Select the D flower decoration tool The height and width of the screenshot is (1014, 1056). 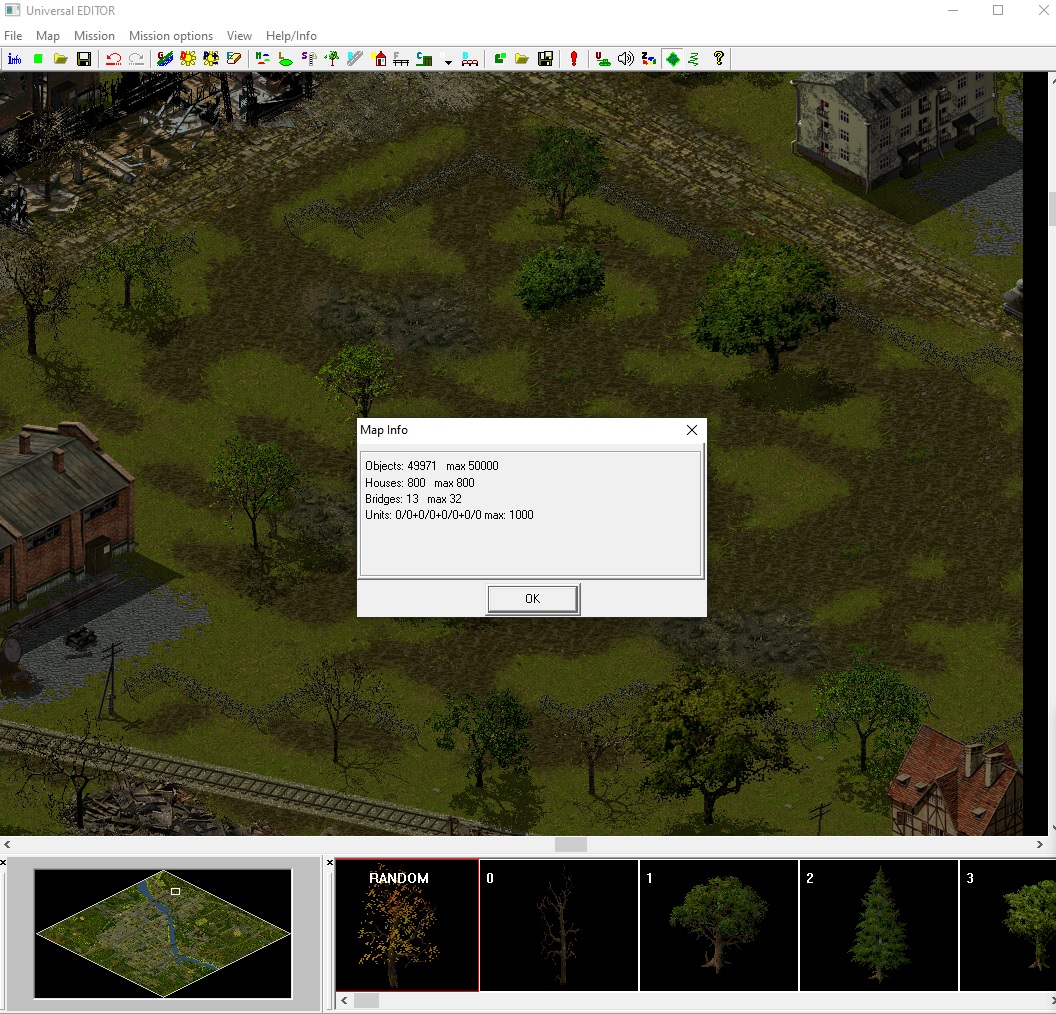click(188, 59)
